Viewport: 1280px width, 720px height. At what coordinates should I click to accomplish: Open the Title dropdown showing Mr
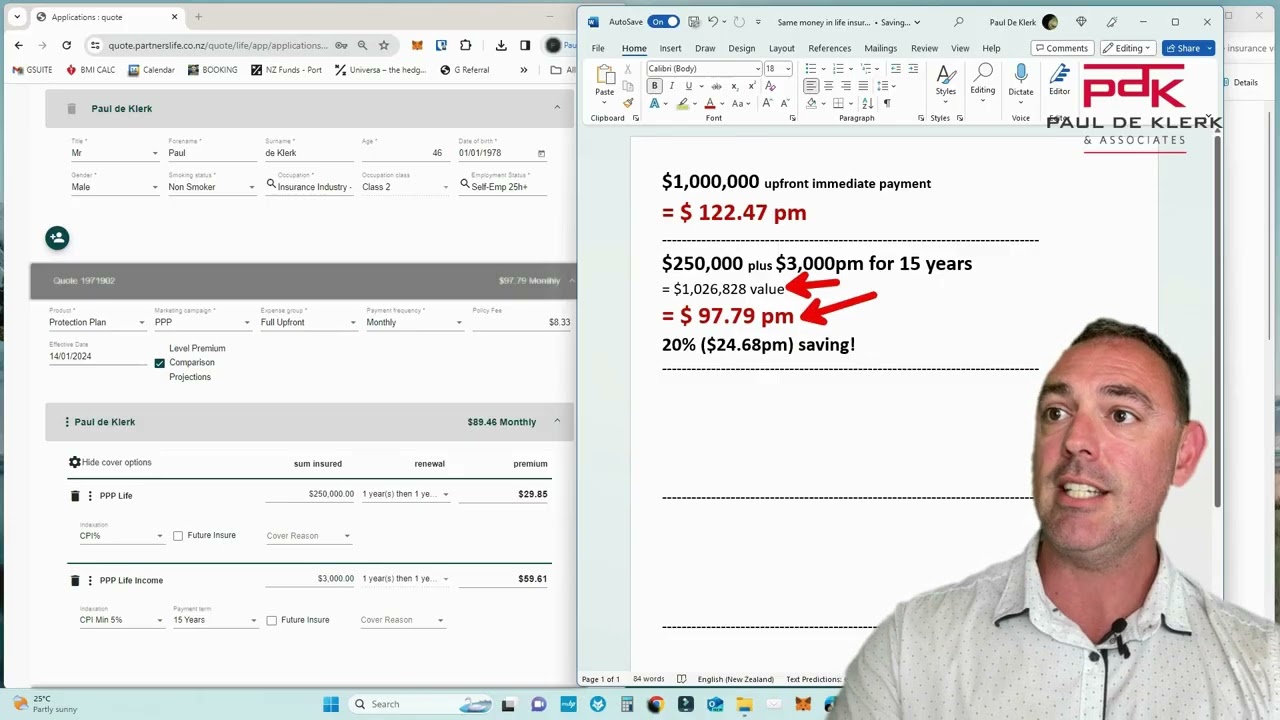pyautogui.click(x=115, y=153)
